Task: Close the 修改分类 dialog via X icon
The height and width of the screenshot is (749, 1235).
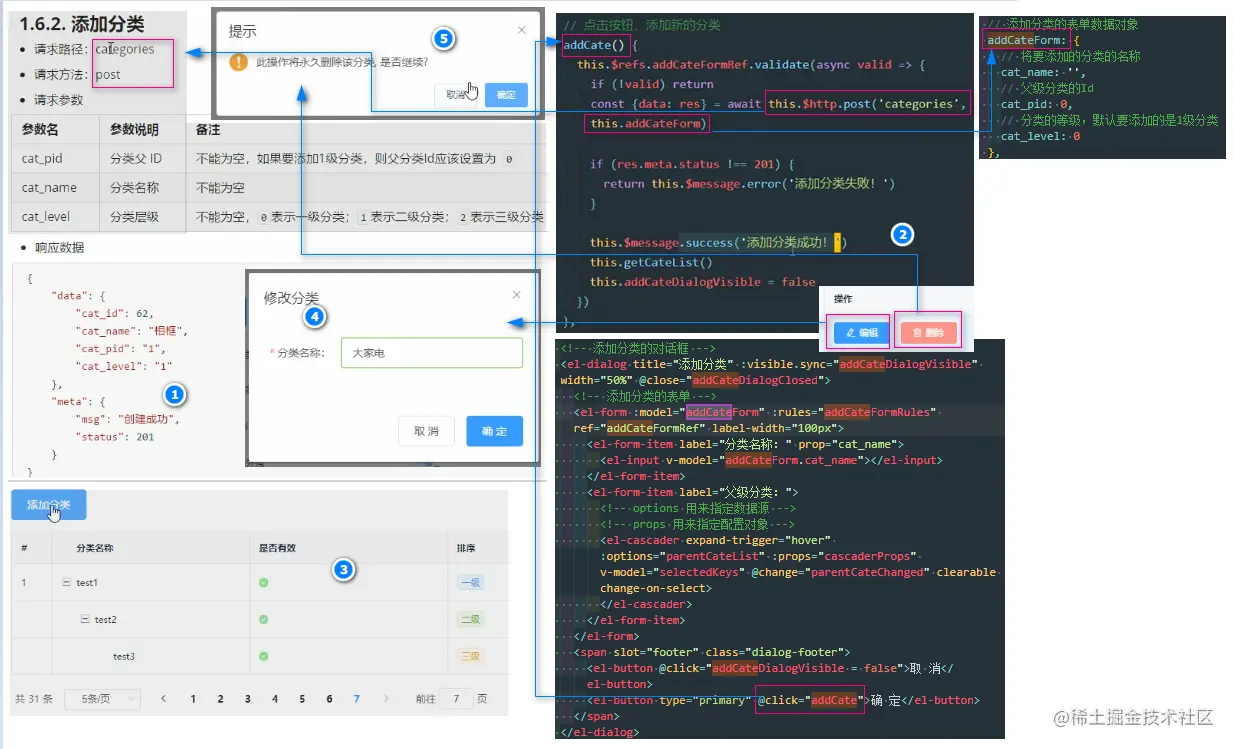Action: 516,295
